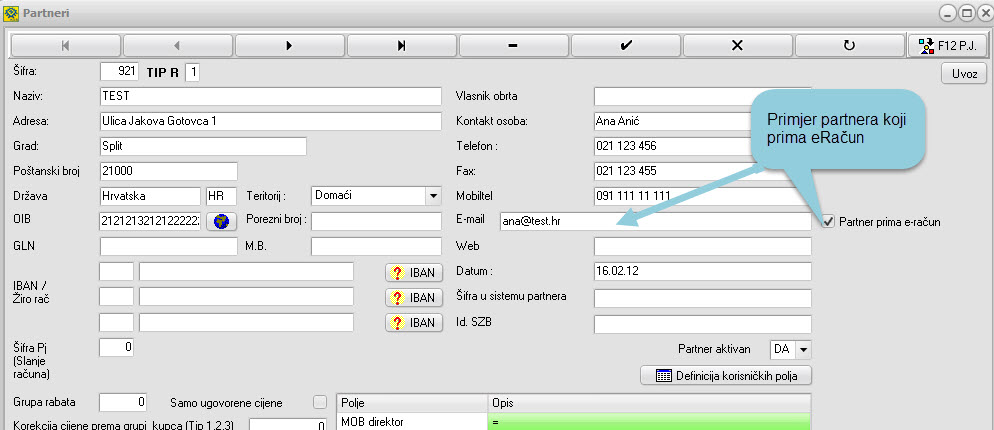Refresh data with circular arrow button

[849, 46]
